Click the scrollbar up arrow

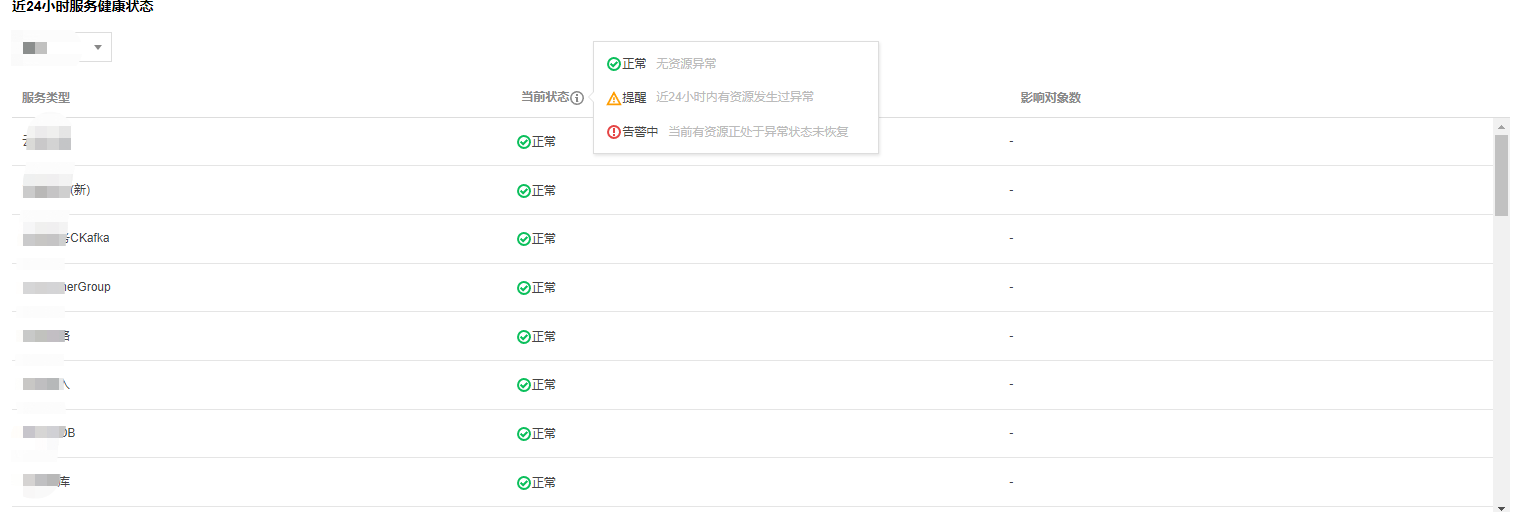coord(1501,127)
